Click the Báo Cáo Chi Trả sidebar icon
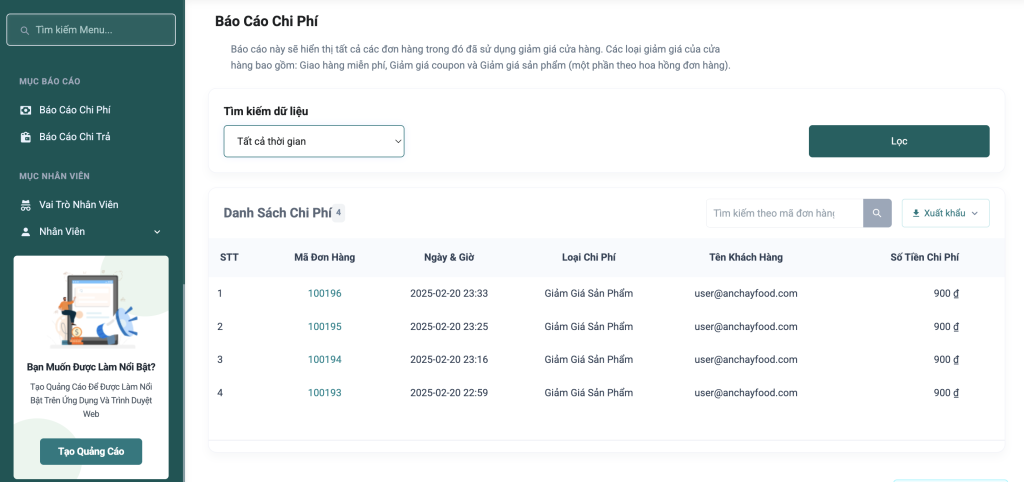Screen dimensions: 1024x482 [26, 136]
